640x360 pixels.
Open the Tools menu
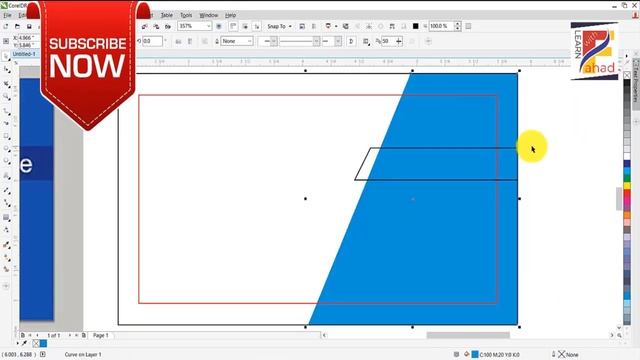(186, 15)
